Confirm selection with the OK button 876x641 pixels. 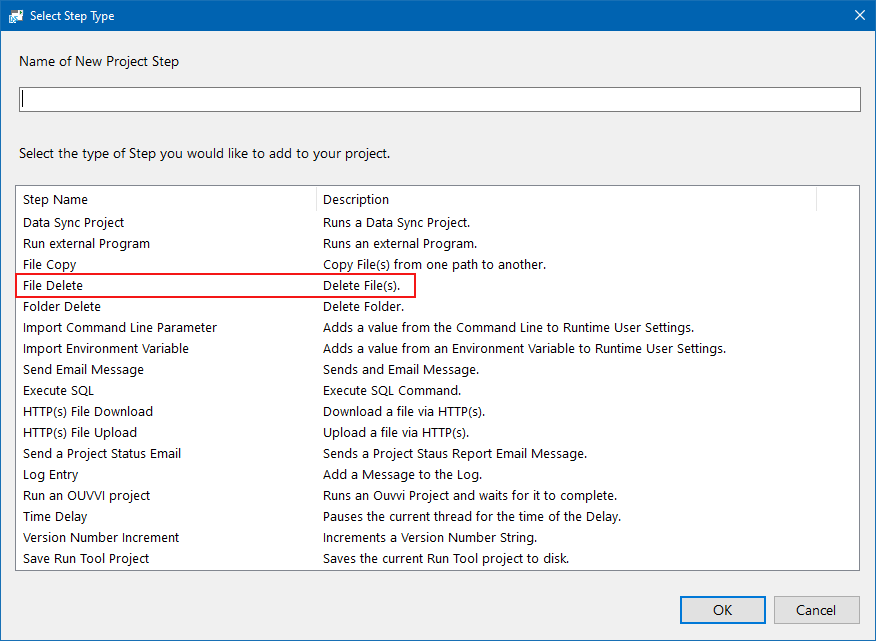[722, 610]
